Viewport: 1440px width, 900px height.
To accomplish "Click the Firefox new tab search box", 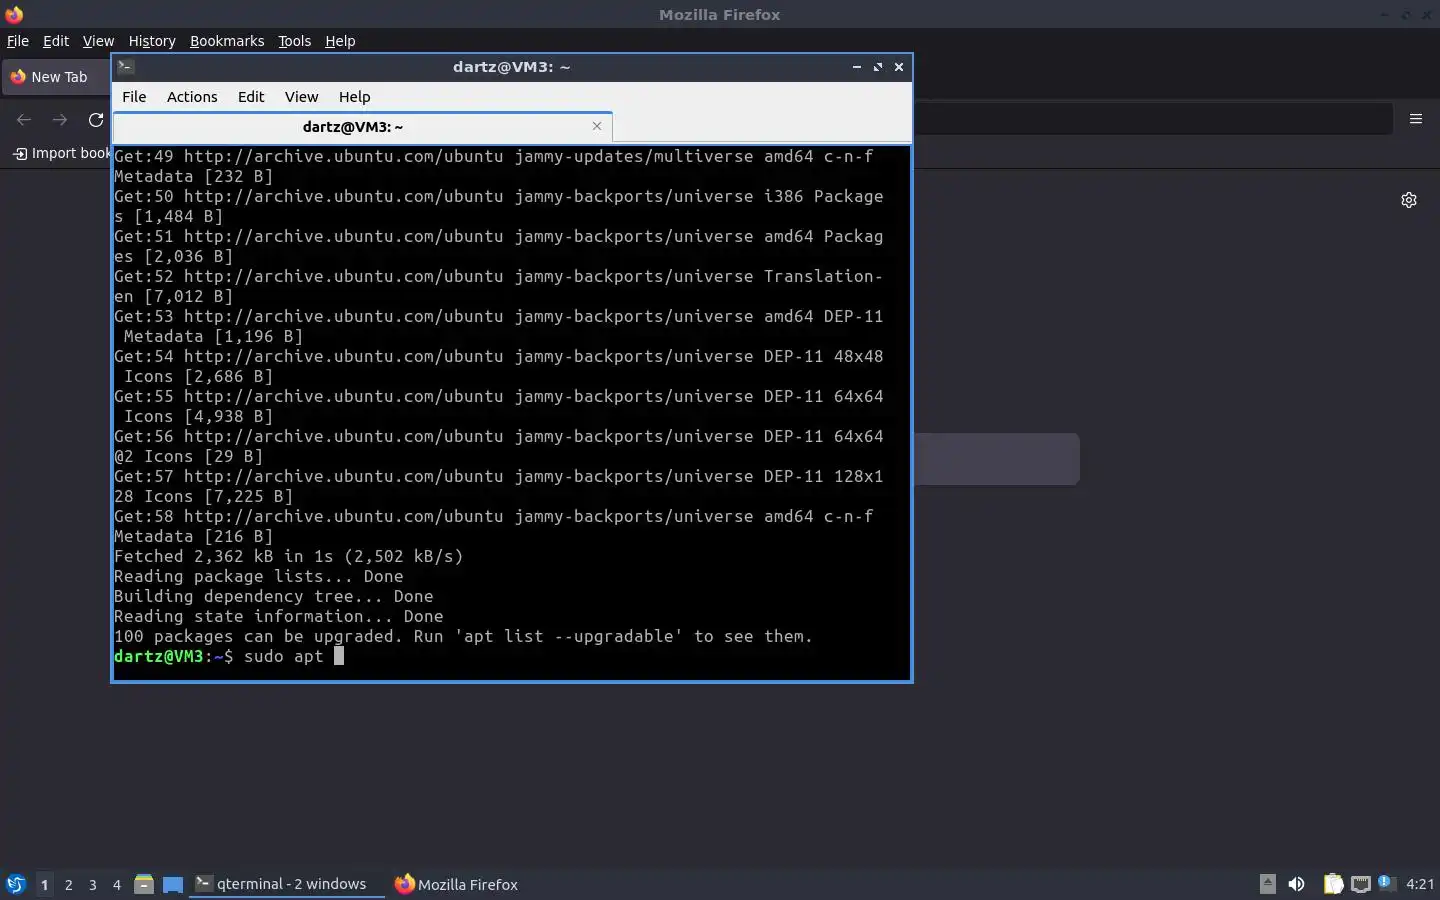I will pyautogui.click(x=996, y=459).
